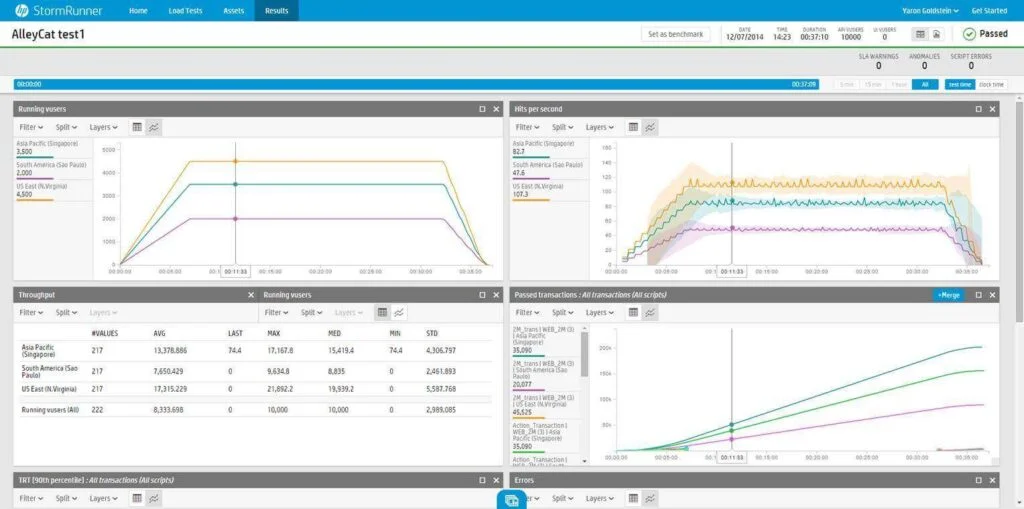Show graph view in merged Running vusers panel
Image resolution: width=1024 pixels, height=509 pixels.
point(398,313)
